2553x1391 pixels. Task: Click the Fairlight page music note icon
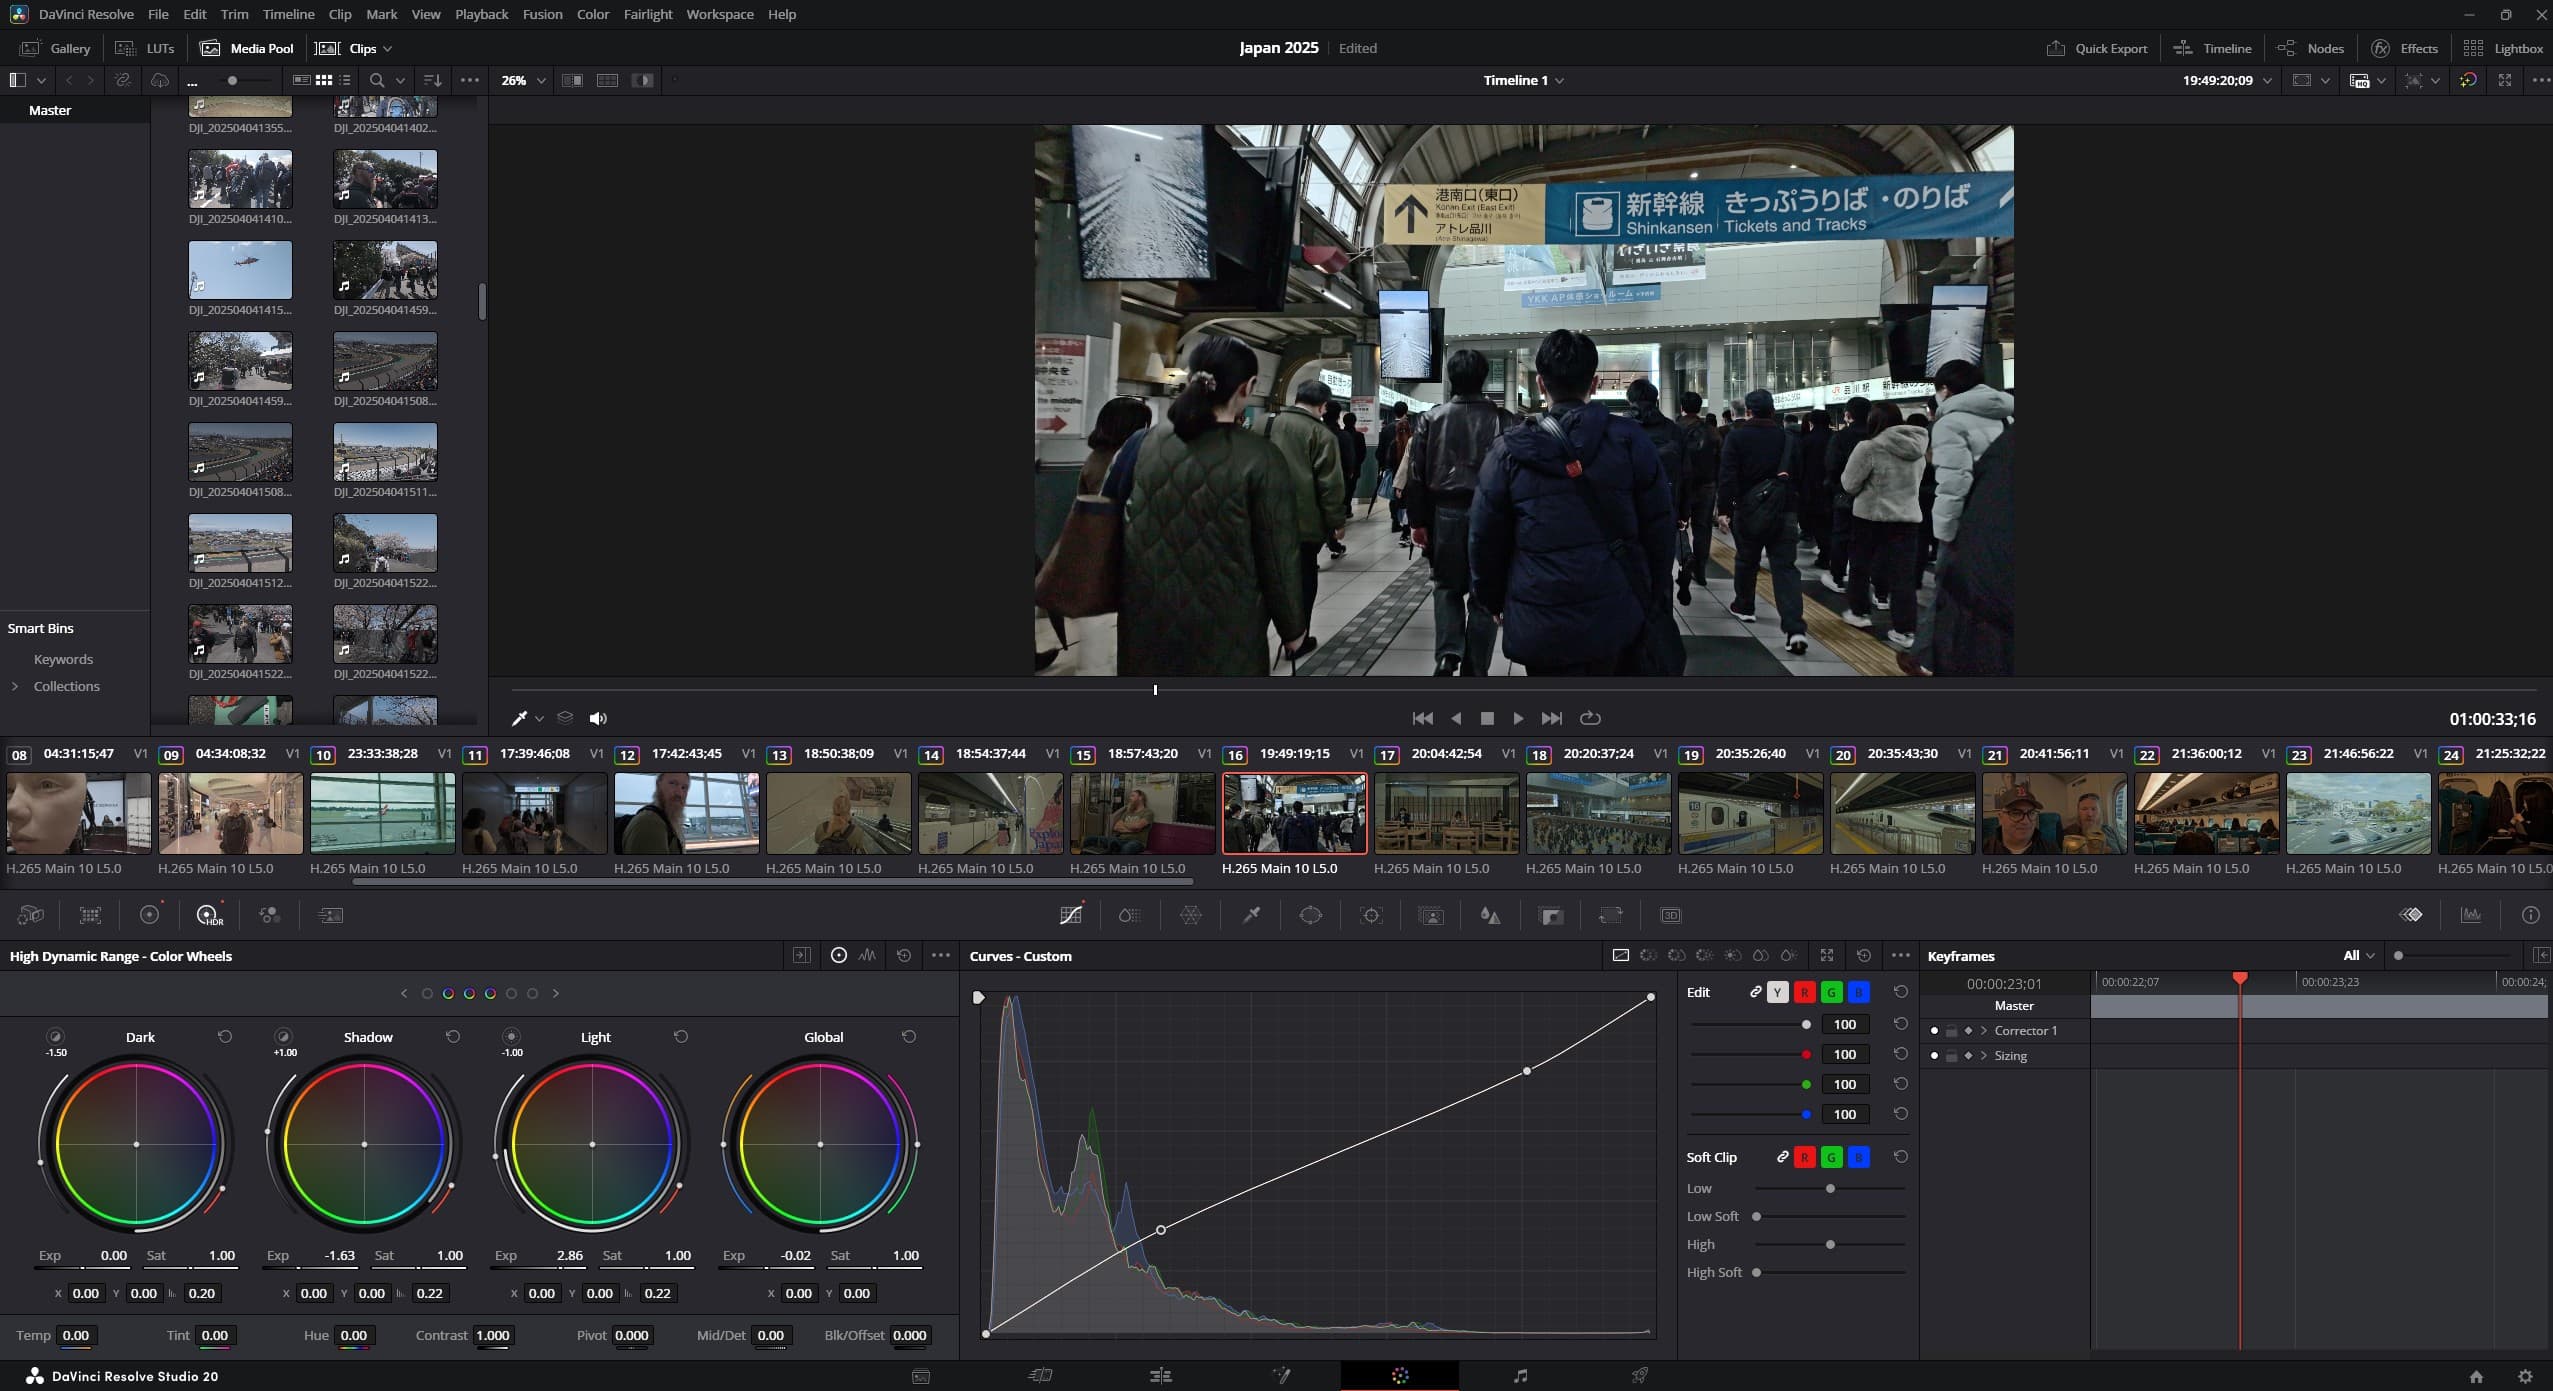point(1520,1376)
